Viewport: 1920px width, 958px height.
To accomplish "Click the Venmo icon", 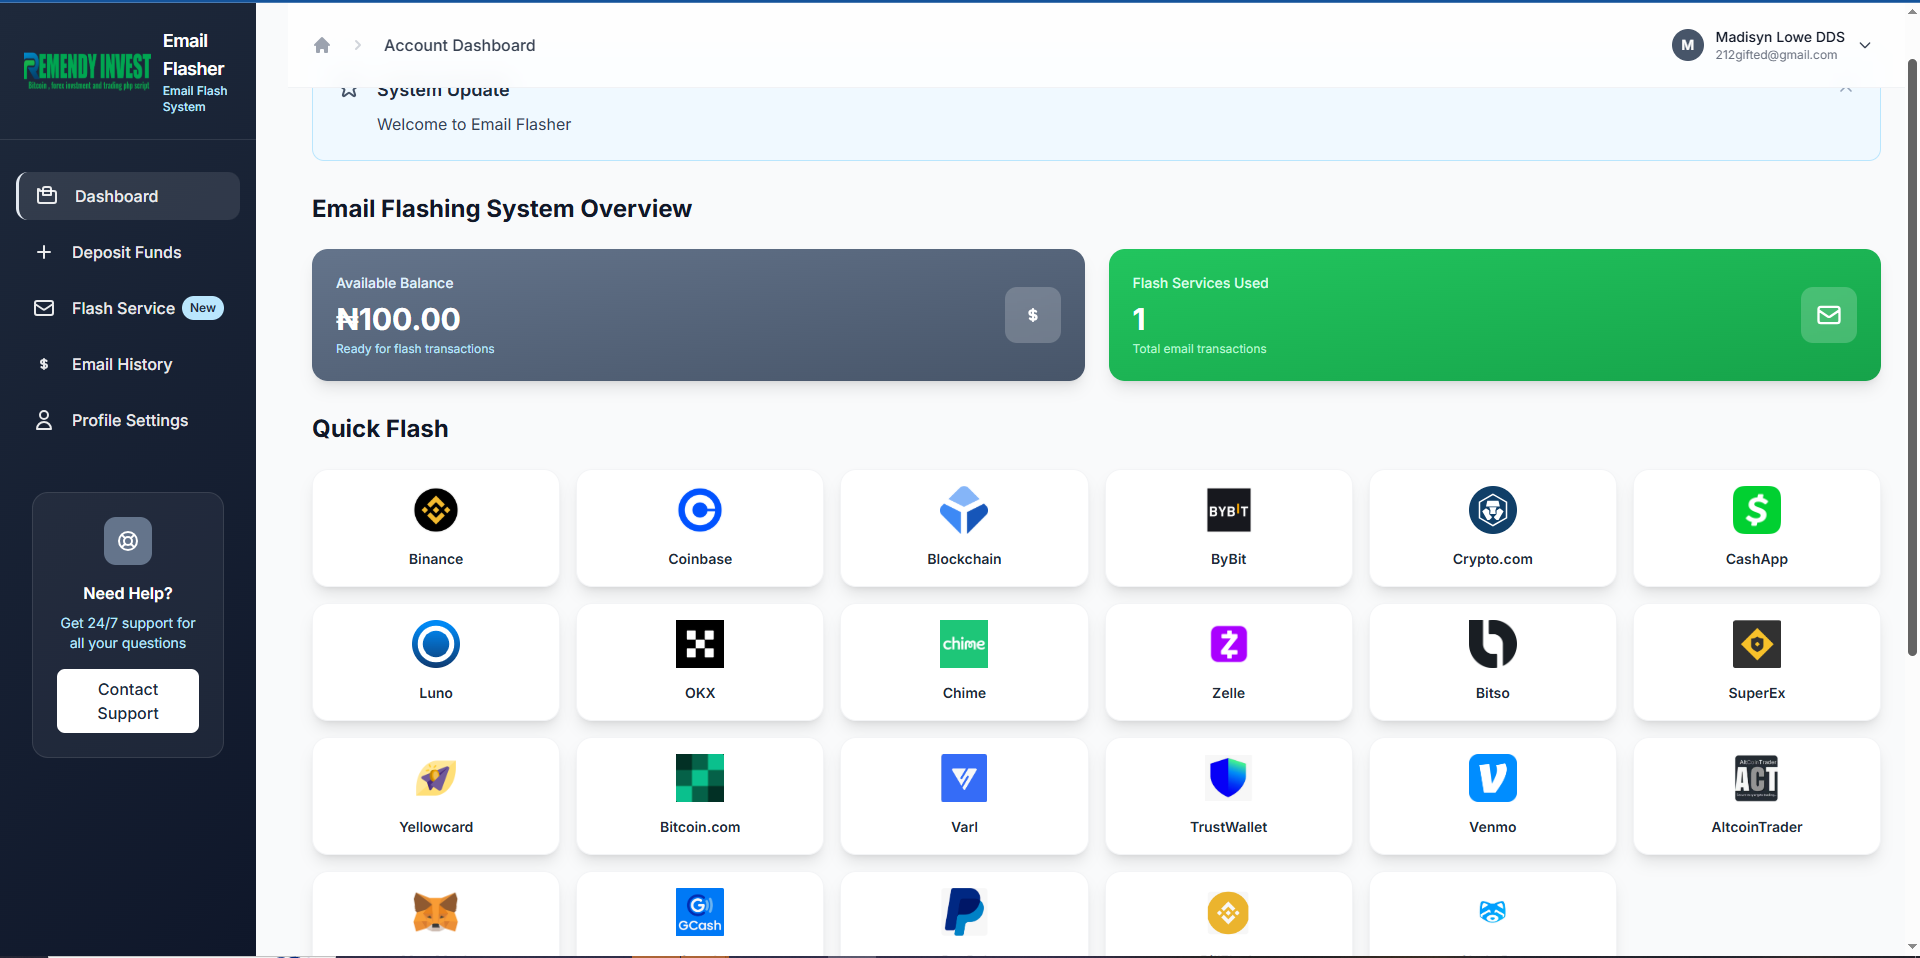I will coord(1492,779).
